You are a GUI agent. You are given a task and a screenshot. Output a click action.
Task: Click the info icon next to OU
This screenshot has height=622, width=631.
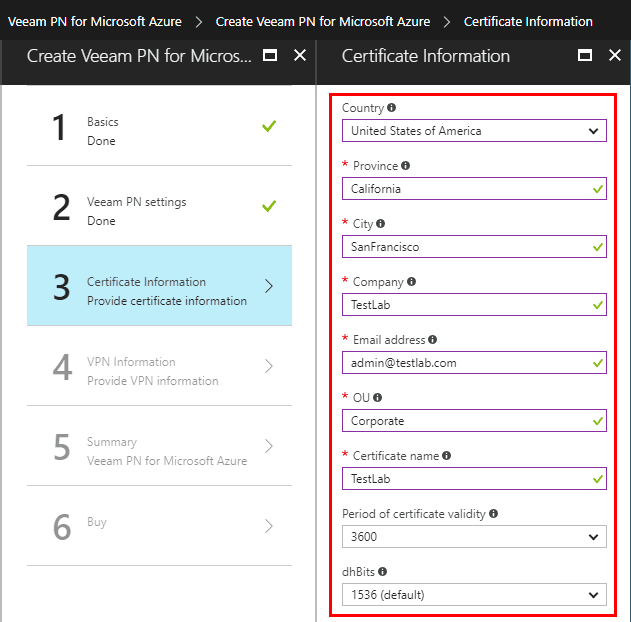(x=378, y=398)
